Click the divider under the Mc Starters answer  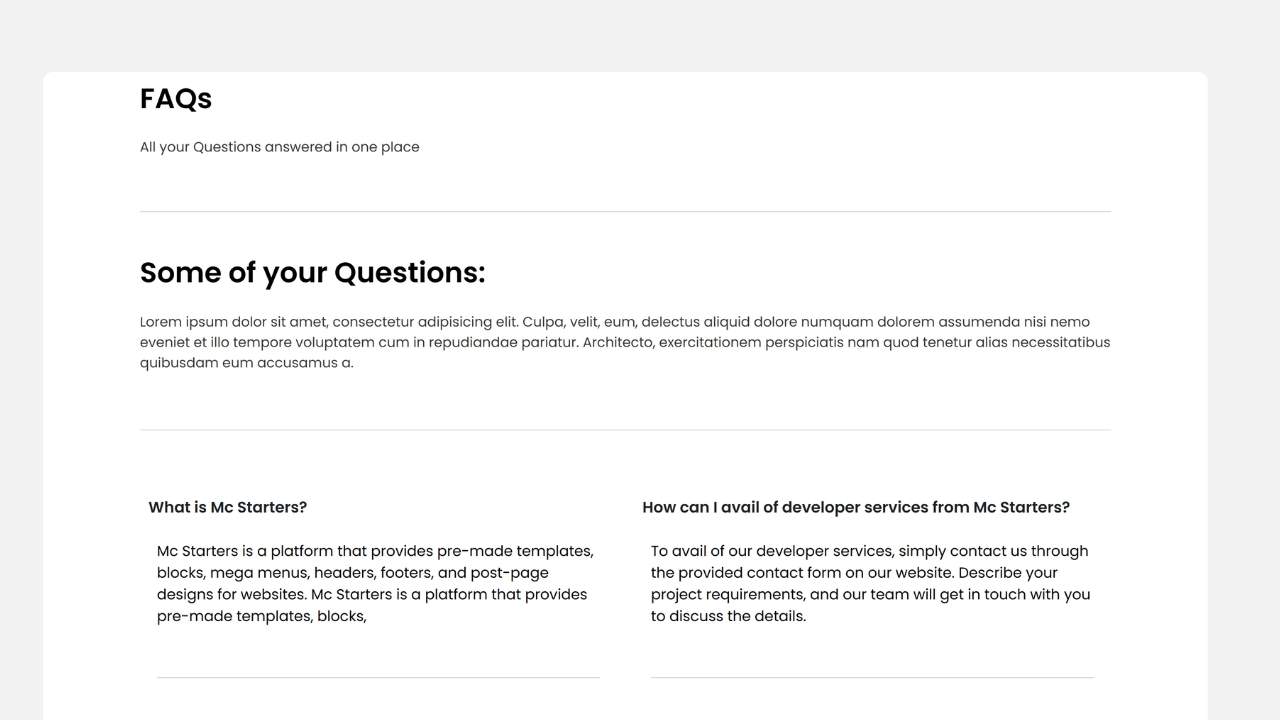(x=378, y=678)
